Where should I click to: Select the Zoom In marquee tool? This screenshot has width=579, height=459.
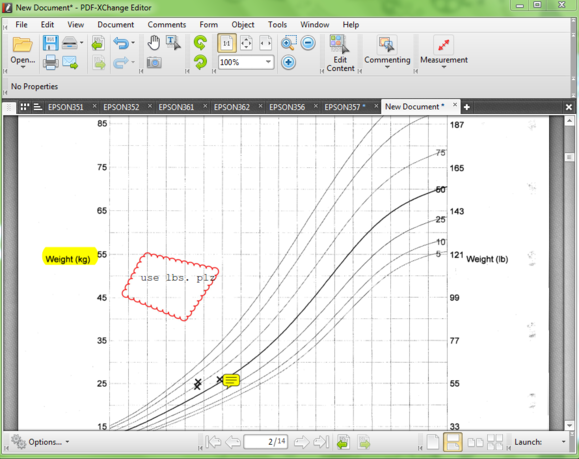(288, 43)
